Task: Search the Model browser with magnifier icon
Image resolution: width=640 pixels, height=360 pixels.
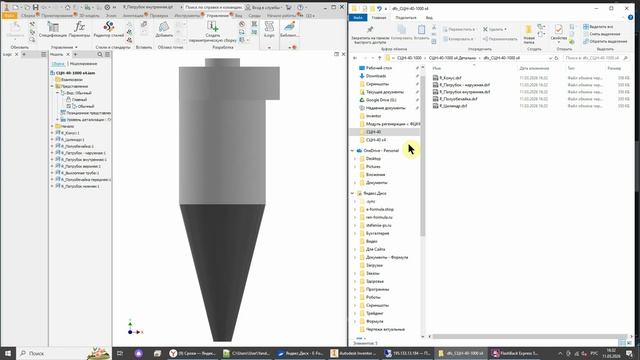Action: coord(100,54)
